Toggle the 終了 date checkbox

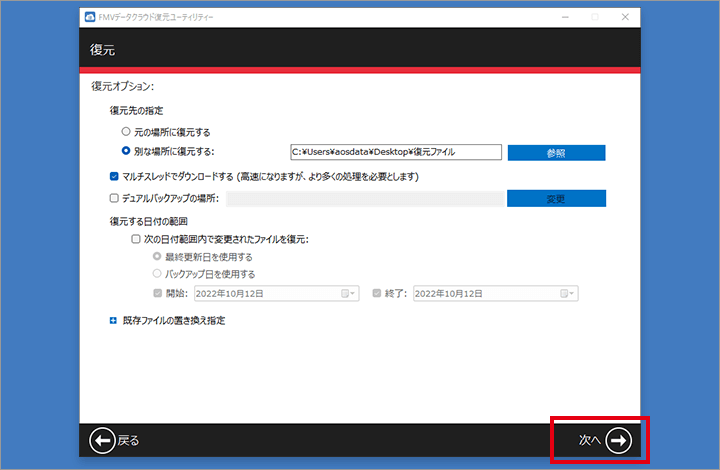tap(377, 294)
